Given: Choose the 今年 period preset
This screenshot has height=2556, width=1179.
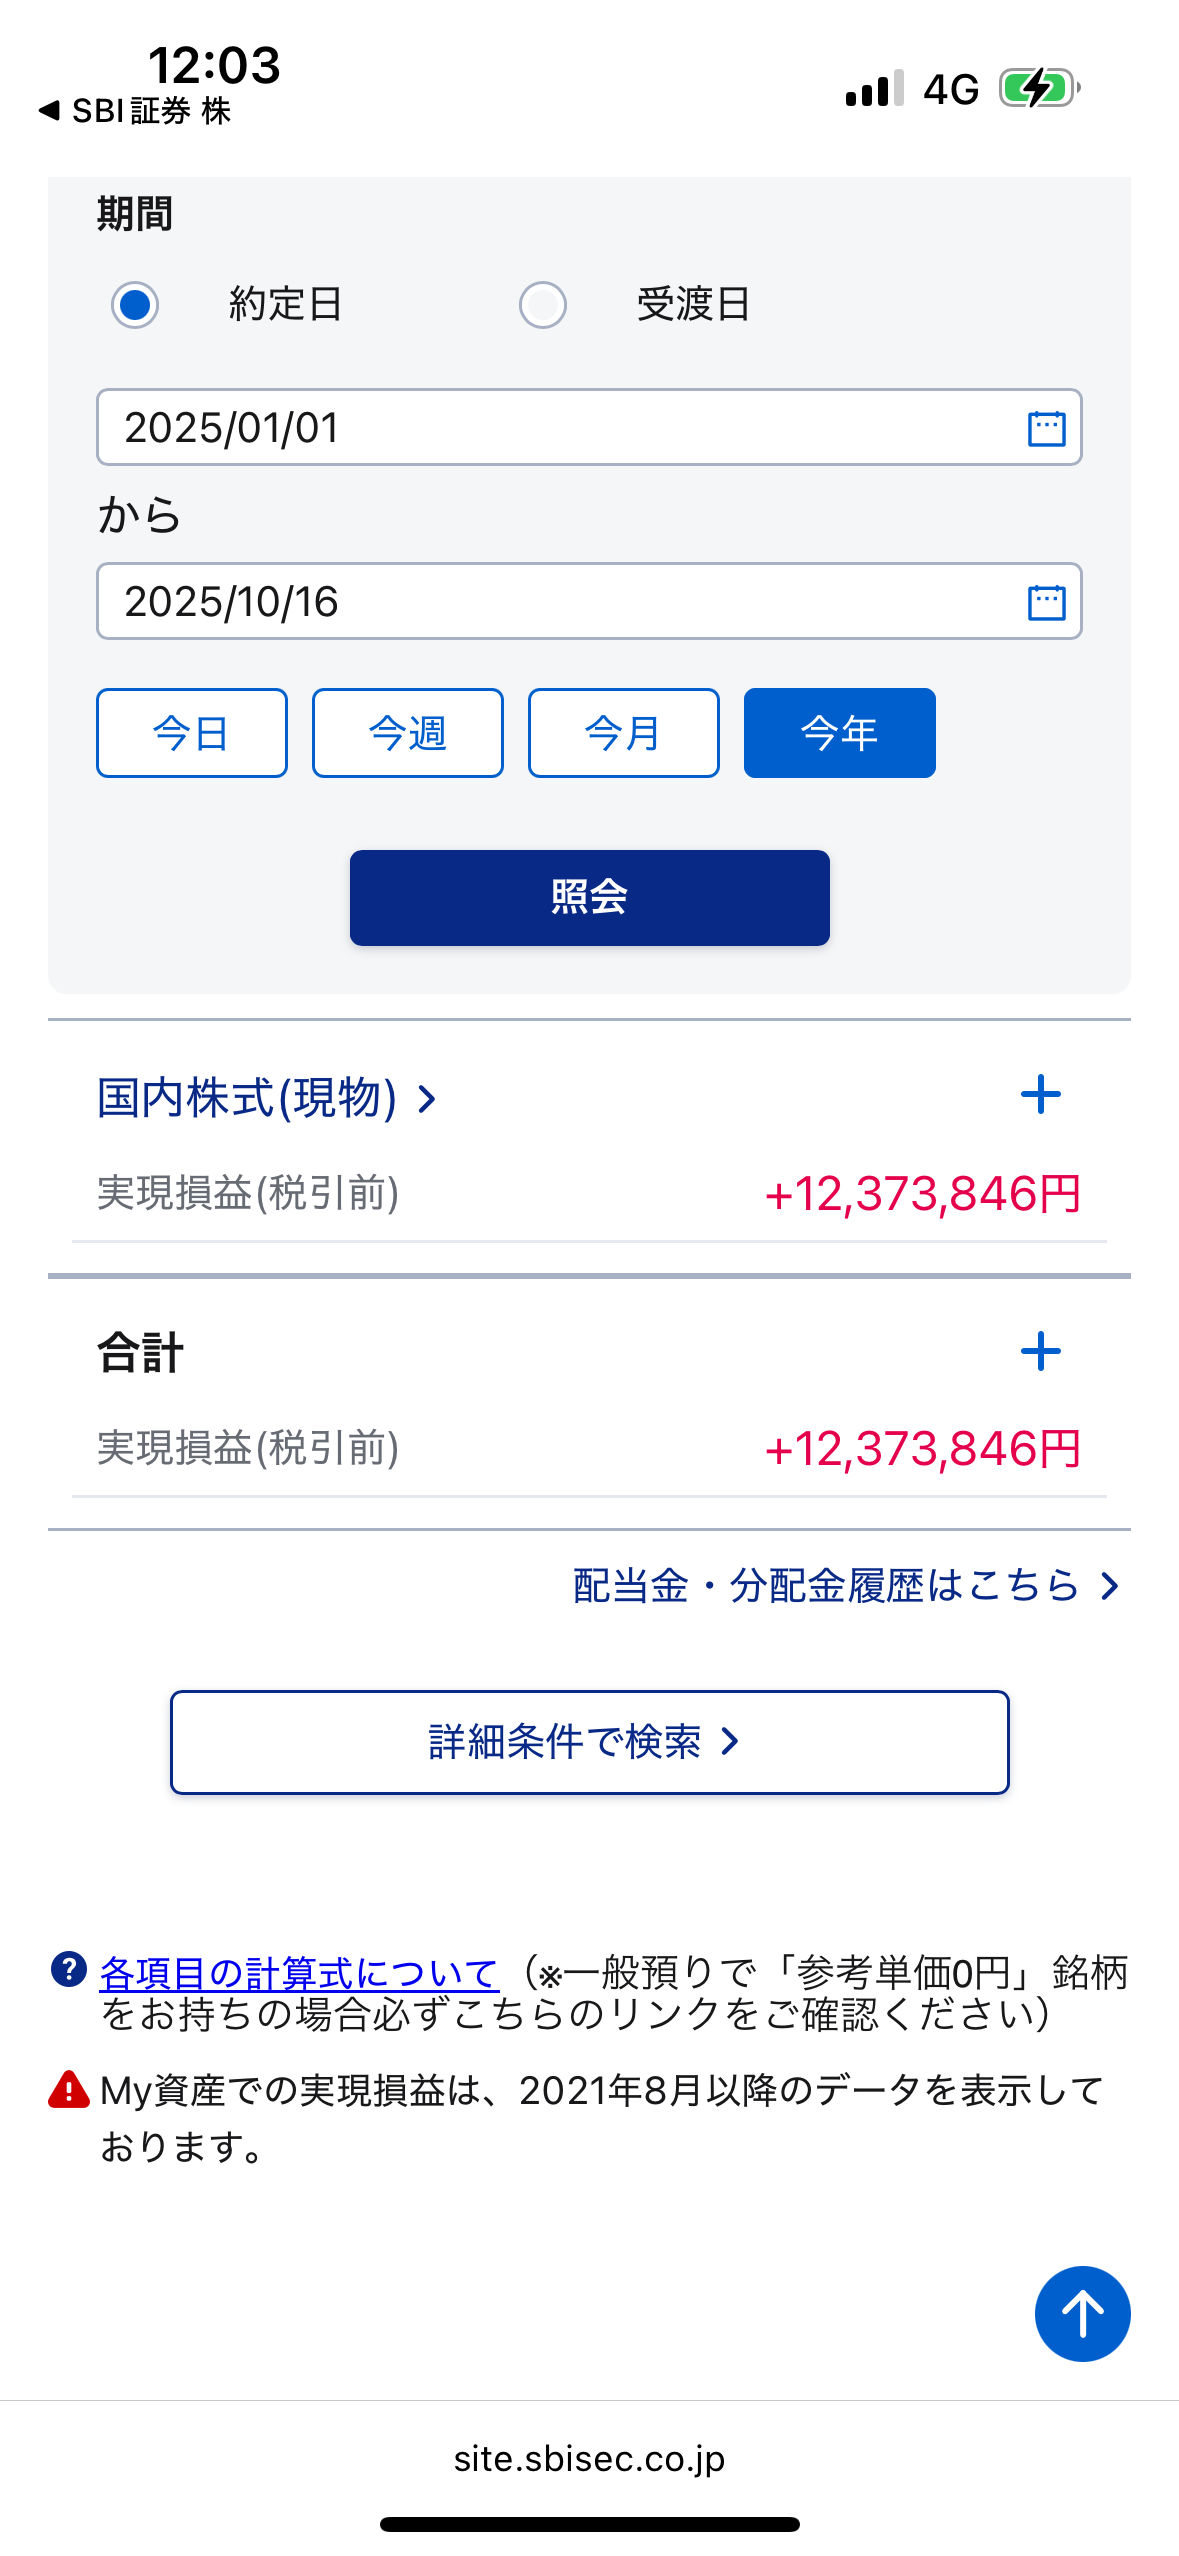Looking at the screenshot, I should [x=840, y=733].
